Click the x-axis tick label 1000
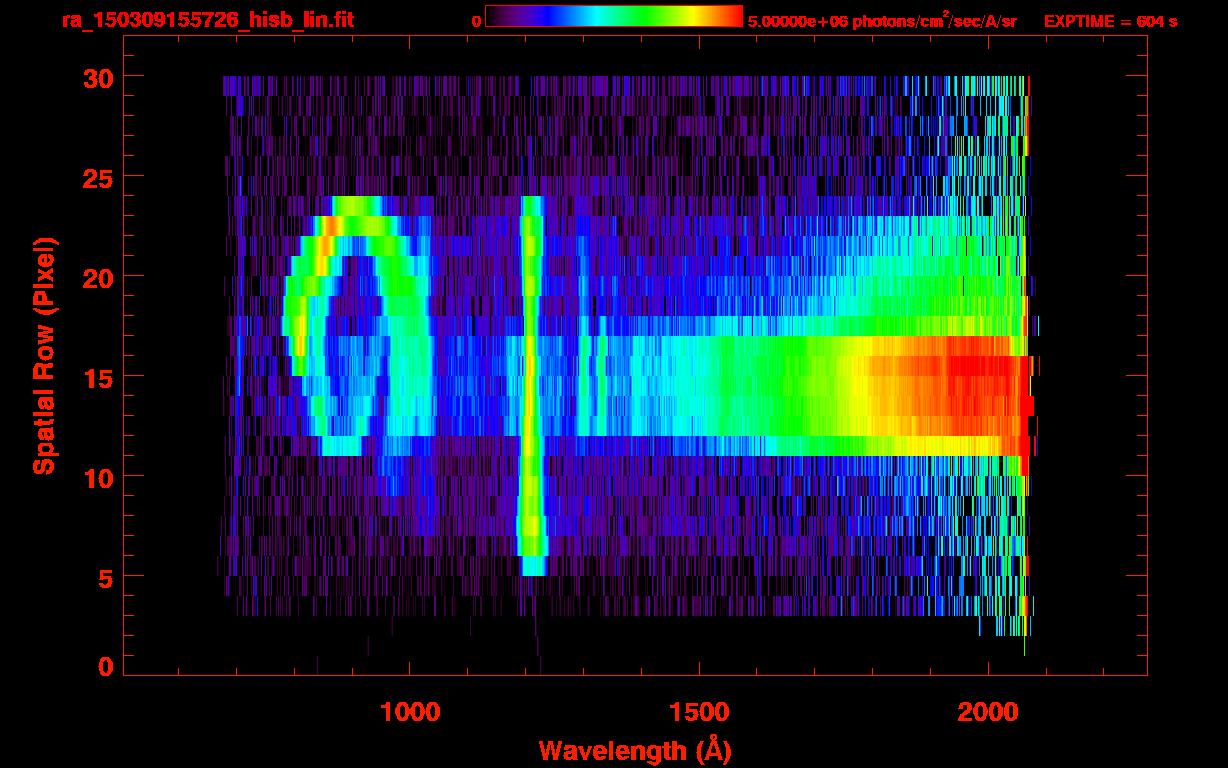Image resolution: width=1228 pixels, height=768 pixels. [x=410, y=712]
